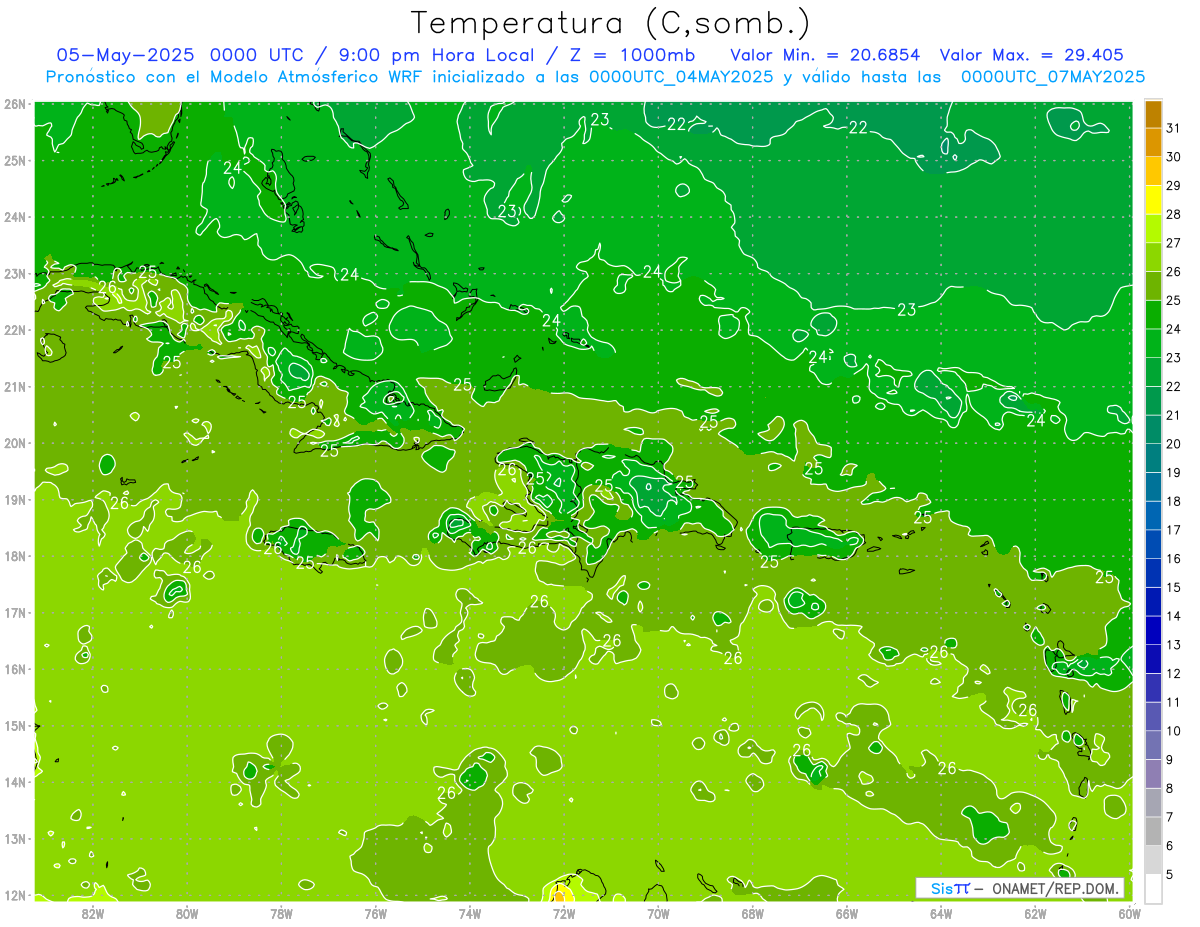Click the "82W" longitude axis label
Screen dimensions: 1200x927
92,912
